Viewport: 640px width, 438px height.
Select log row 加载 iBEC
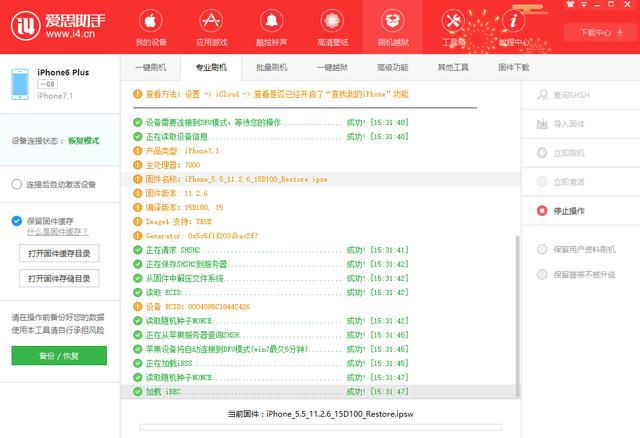click(320, 391)
